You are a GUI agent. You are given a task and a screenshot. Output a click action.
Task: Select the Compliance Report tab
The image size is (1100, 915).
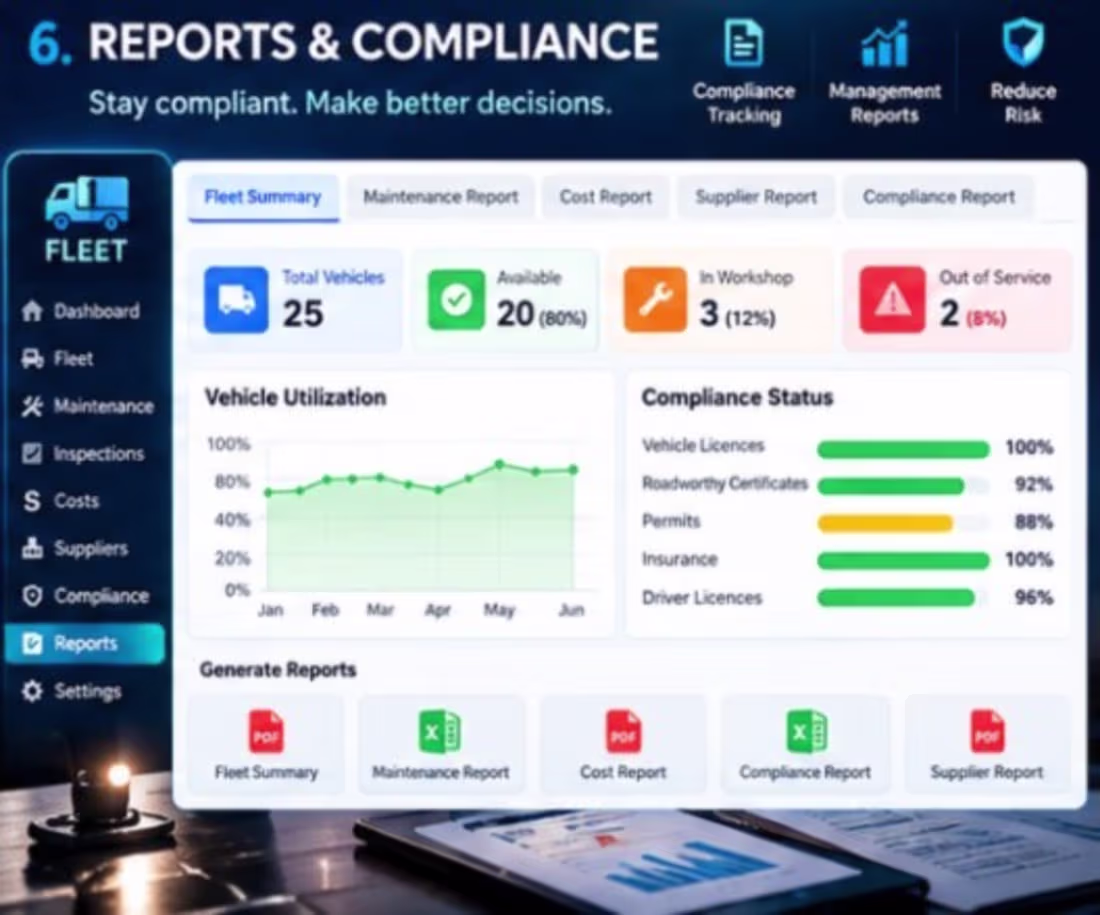tap(939, 197)
